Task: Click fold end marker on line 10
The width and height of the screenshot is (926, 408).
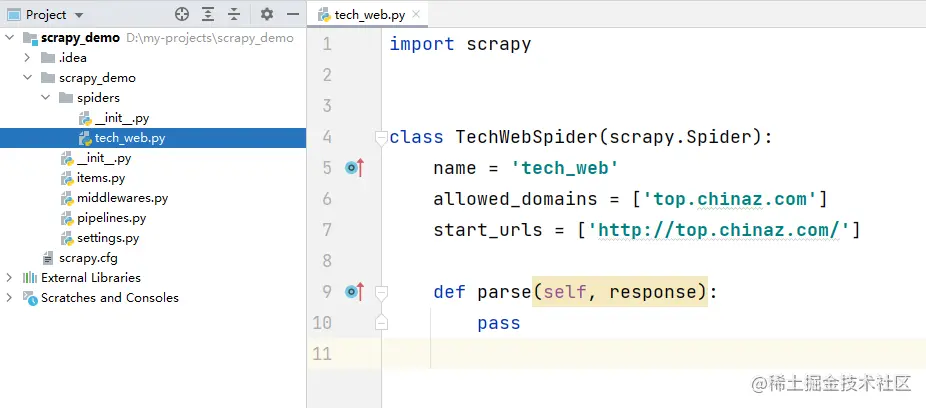Action: pyautogui.click(x=382, y=322)
